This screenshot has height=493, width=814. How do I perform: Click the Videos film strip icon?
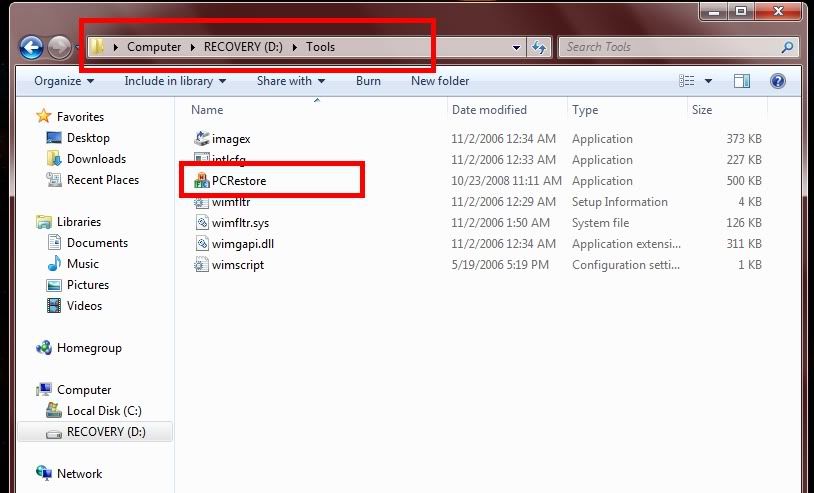(x=54, y=306)
